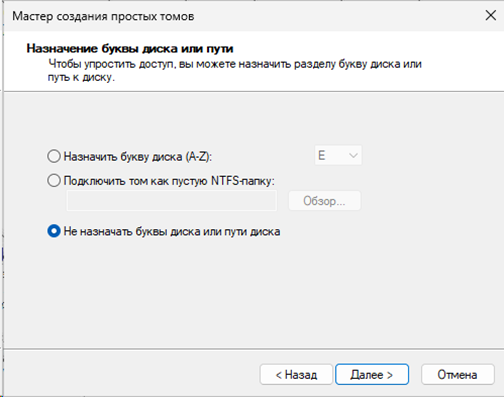Choose the 'Подключить том как пустую NTFS-папку' radio
The width and height of the screenshot is (504, 397).
click(x=54, y=180)
